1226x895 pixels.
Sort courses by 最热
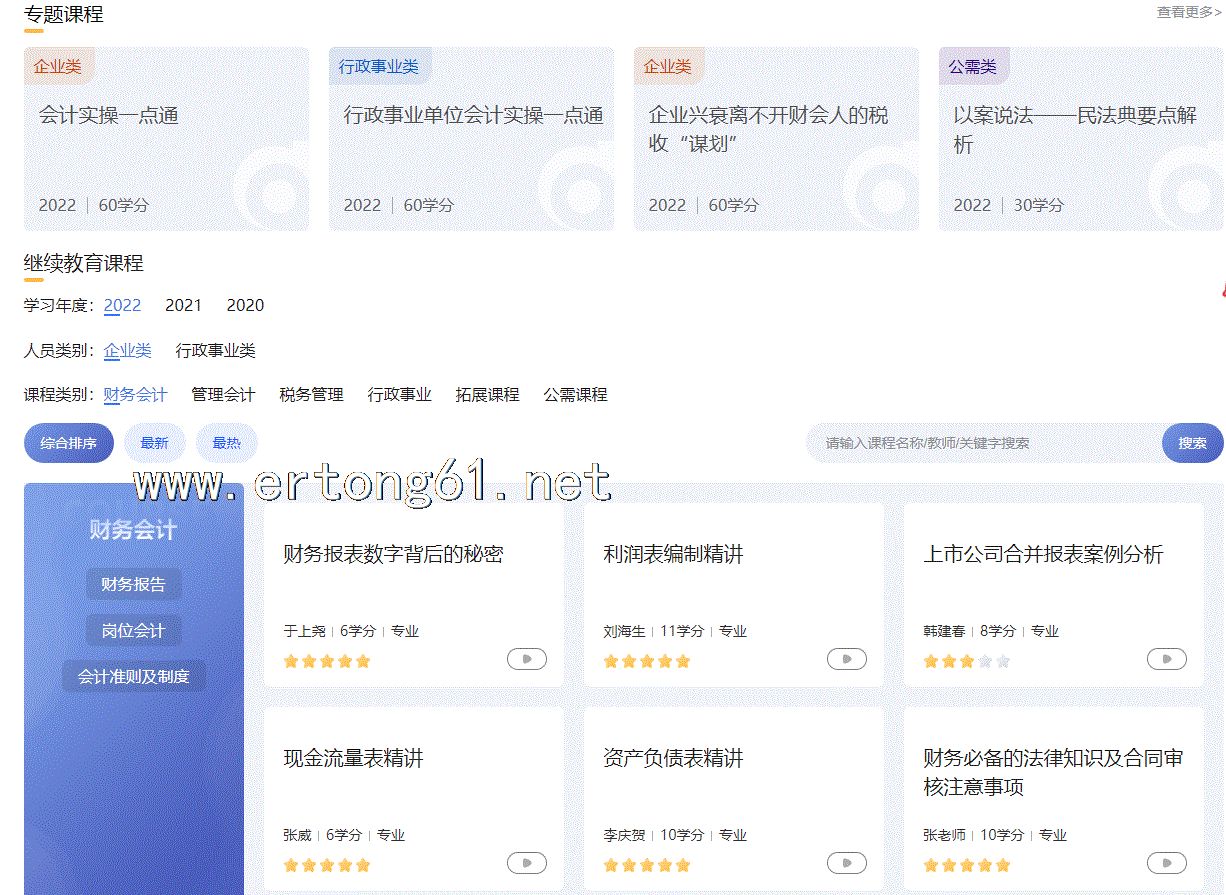(226, 443)
